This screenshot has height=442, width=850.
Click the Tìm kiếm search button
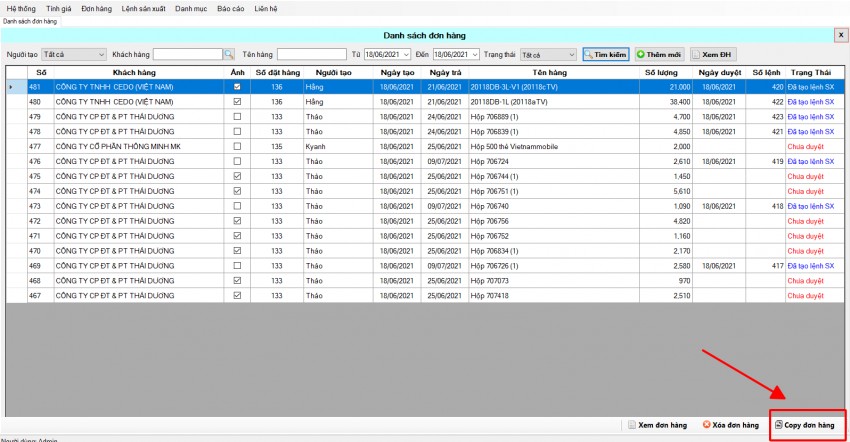[606, 54]
